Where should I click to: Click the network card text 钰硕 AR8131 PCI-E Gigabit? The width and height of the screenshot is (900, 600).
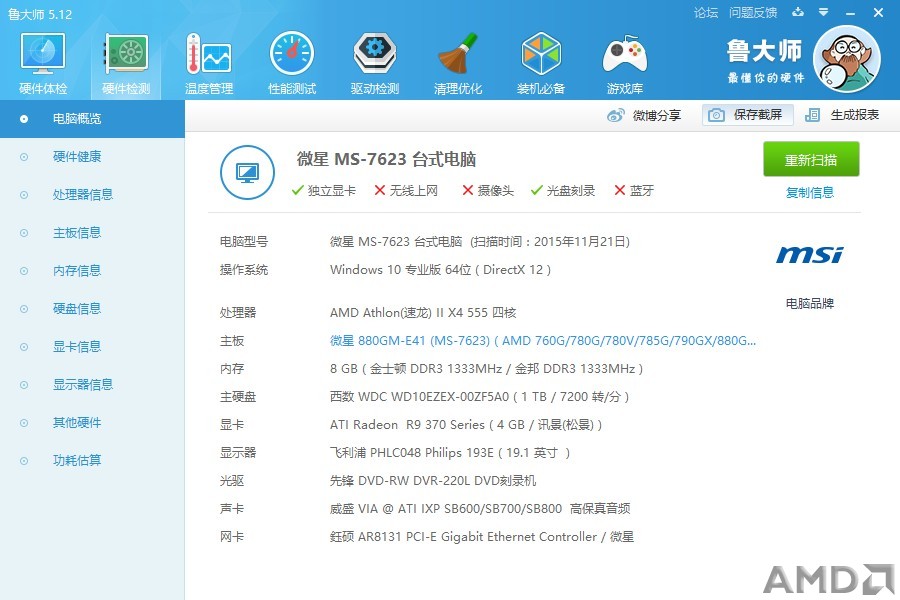482,537
